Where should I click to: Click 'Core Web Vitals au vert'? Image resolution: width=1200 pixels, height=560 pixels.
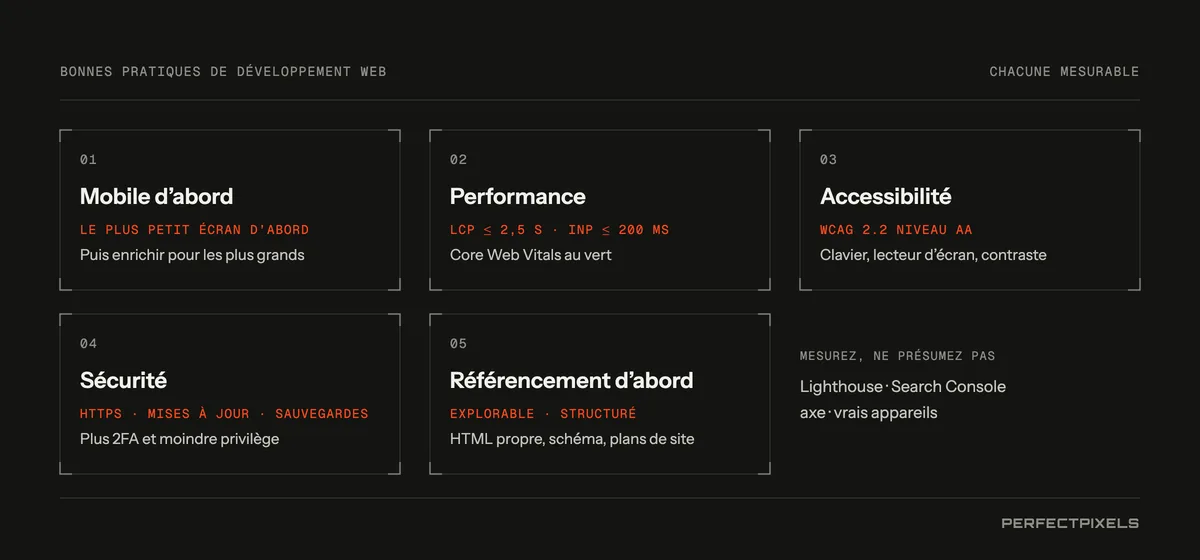530,255
